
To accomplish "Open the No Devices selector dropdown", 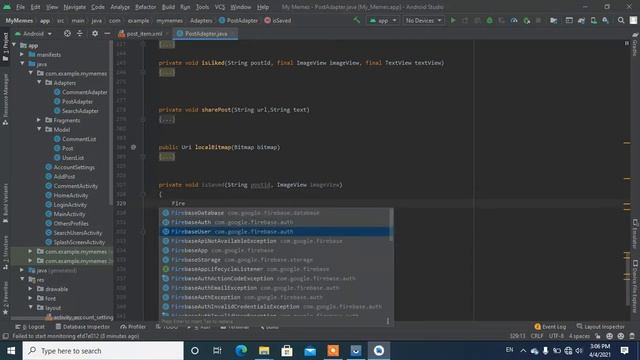I will [423, 20].
